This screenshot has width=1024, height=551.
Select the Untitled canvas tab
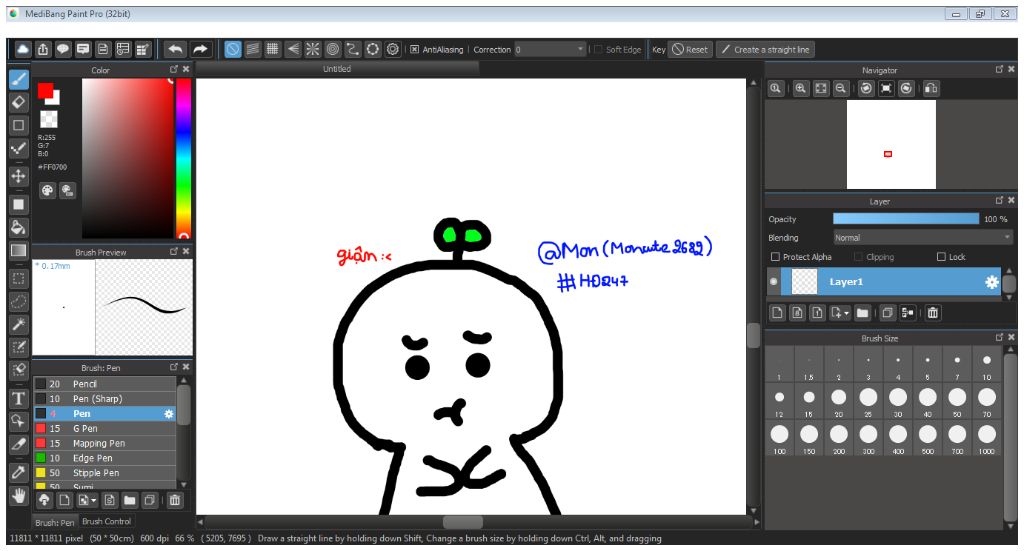click(x=337, y=69)
